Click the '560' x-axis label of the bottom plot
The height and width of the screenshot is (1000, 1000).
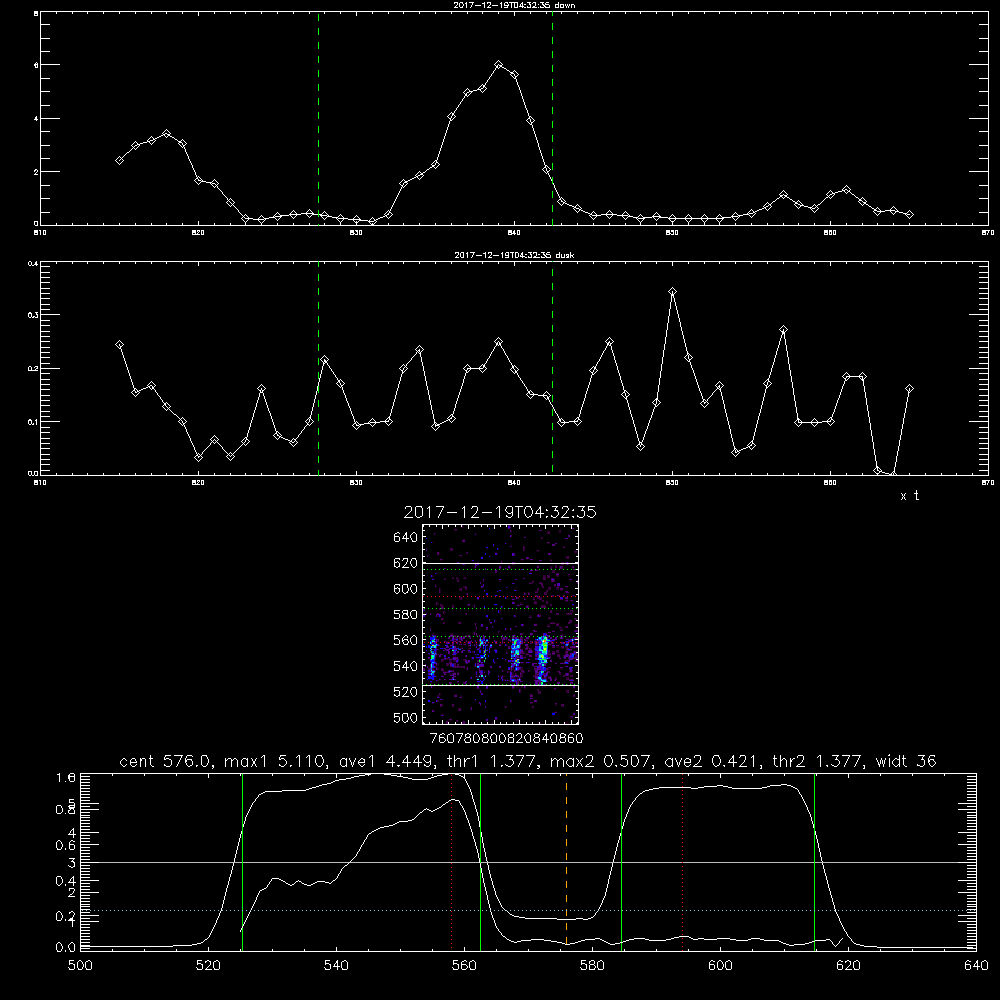point(464,966)
